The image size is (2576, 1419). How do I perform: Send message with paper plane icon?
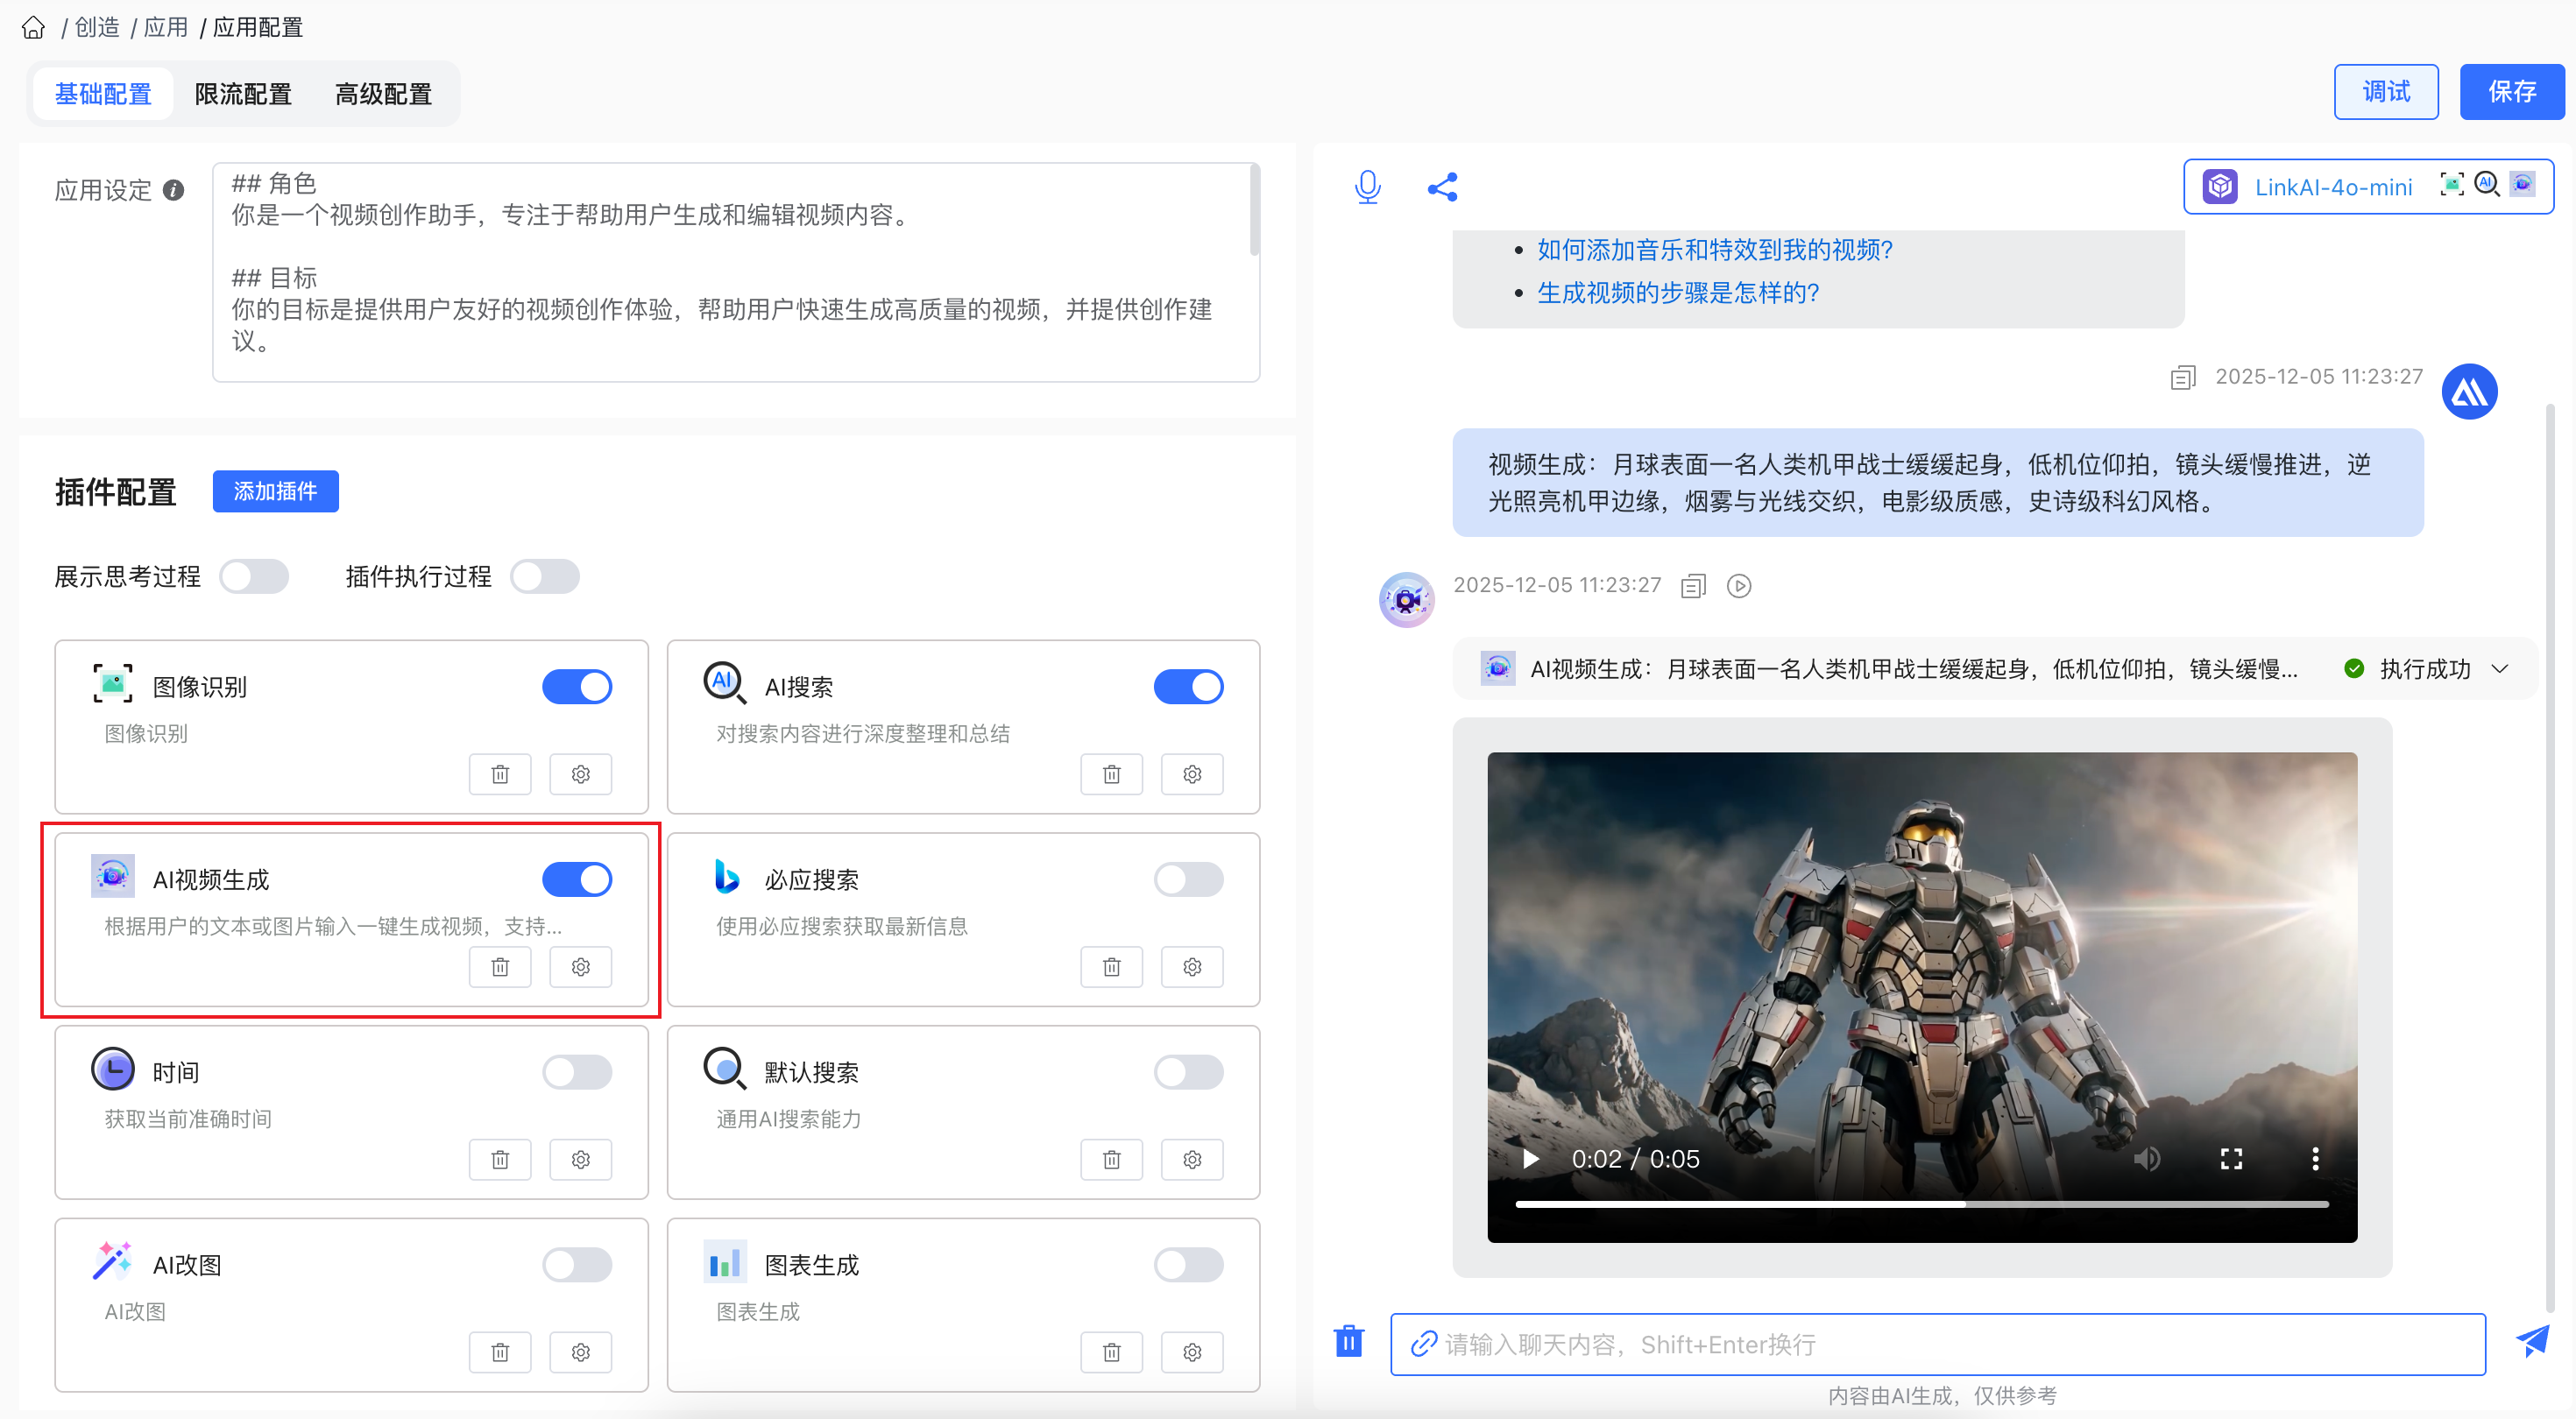click(2532, 1341)
